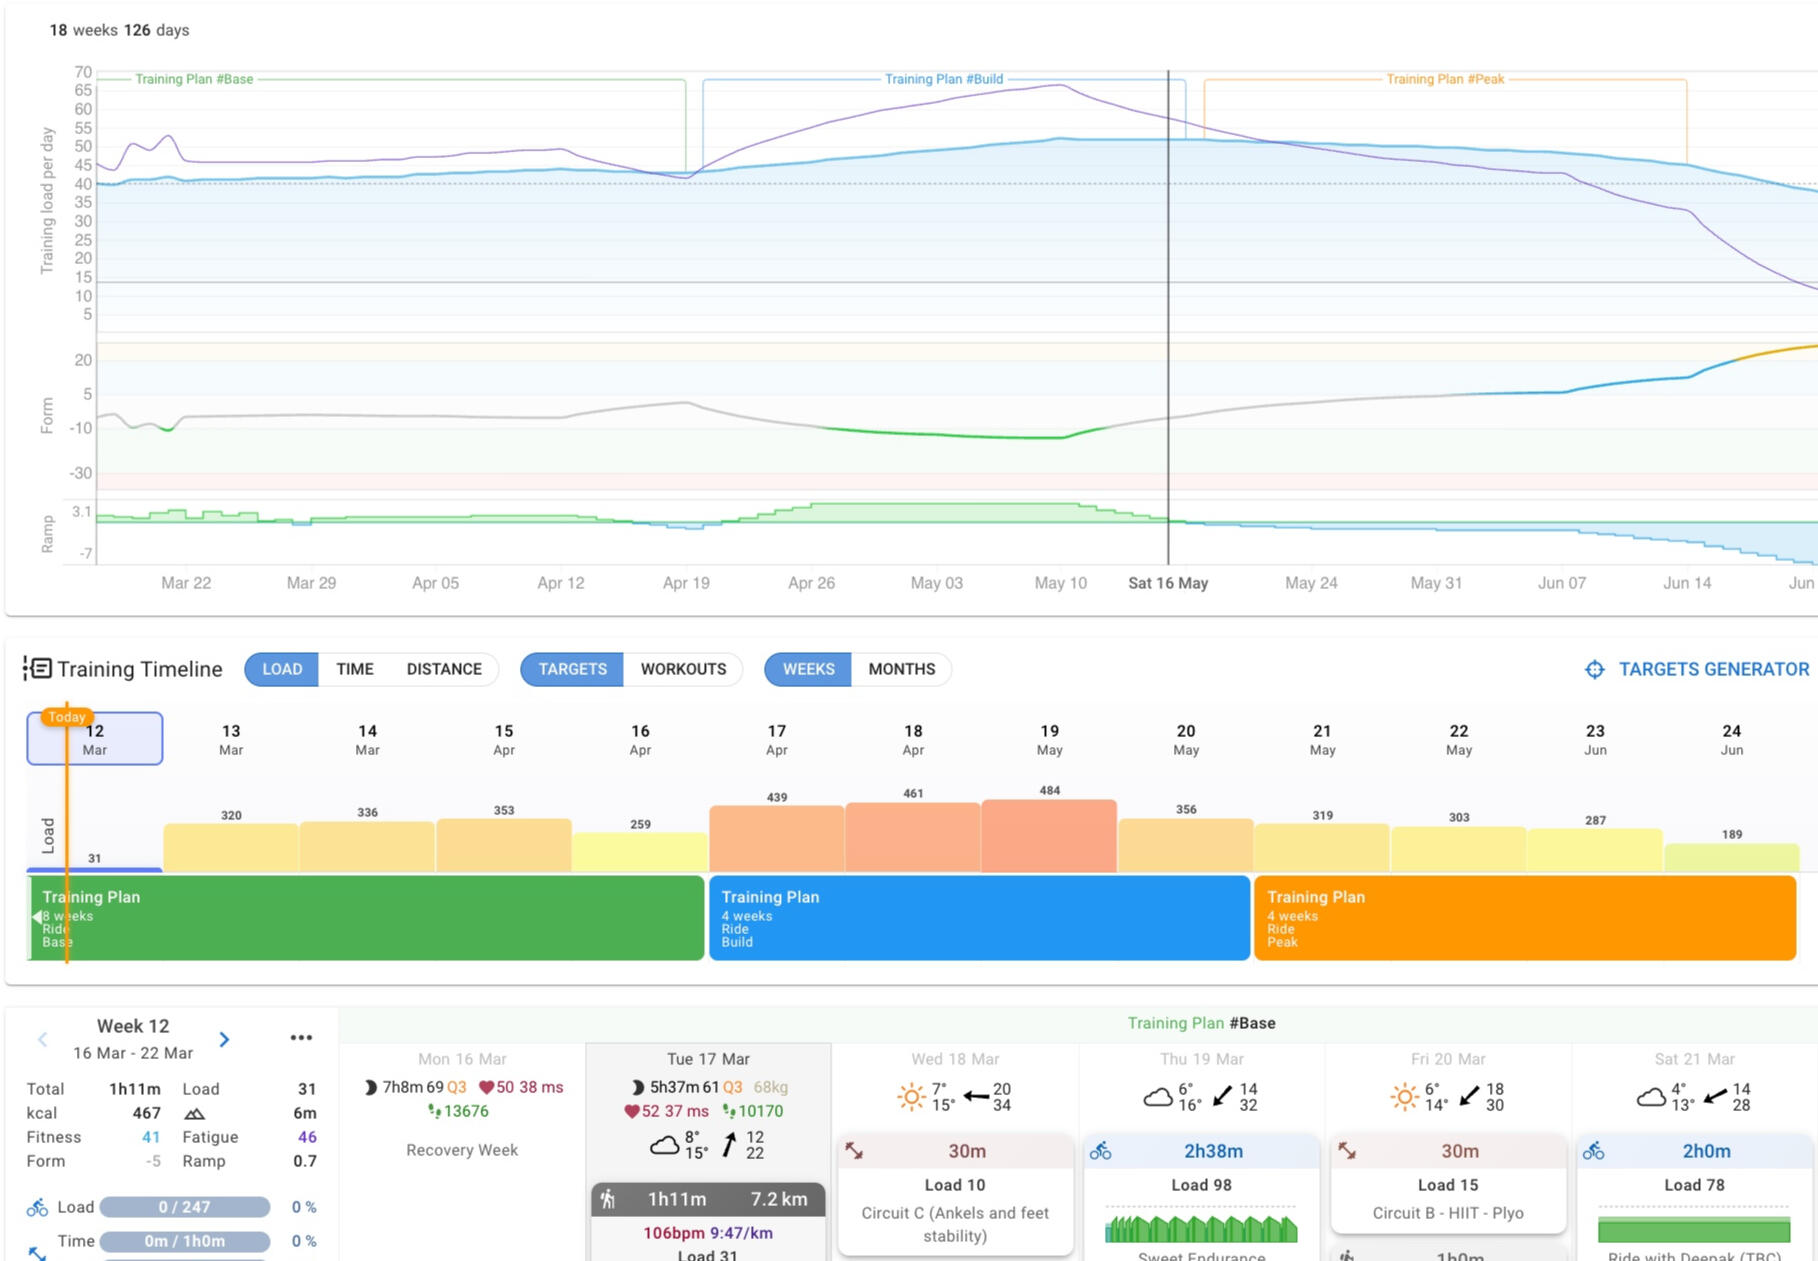This screenshot has height=1261, width=1818.
Task: Open the Targets Generator crosshair icon
Action: [1594, 669]
